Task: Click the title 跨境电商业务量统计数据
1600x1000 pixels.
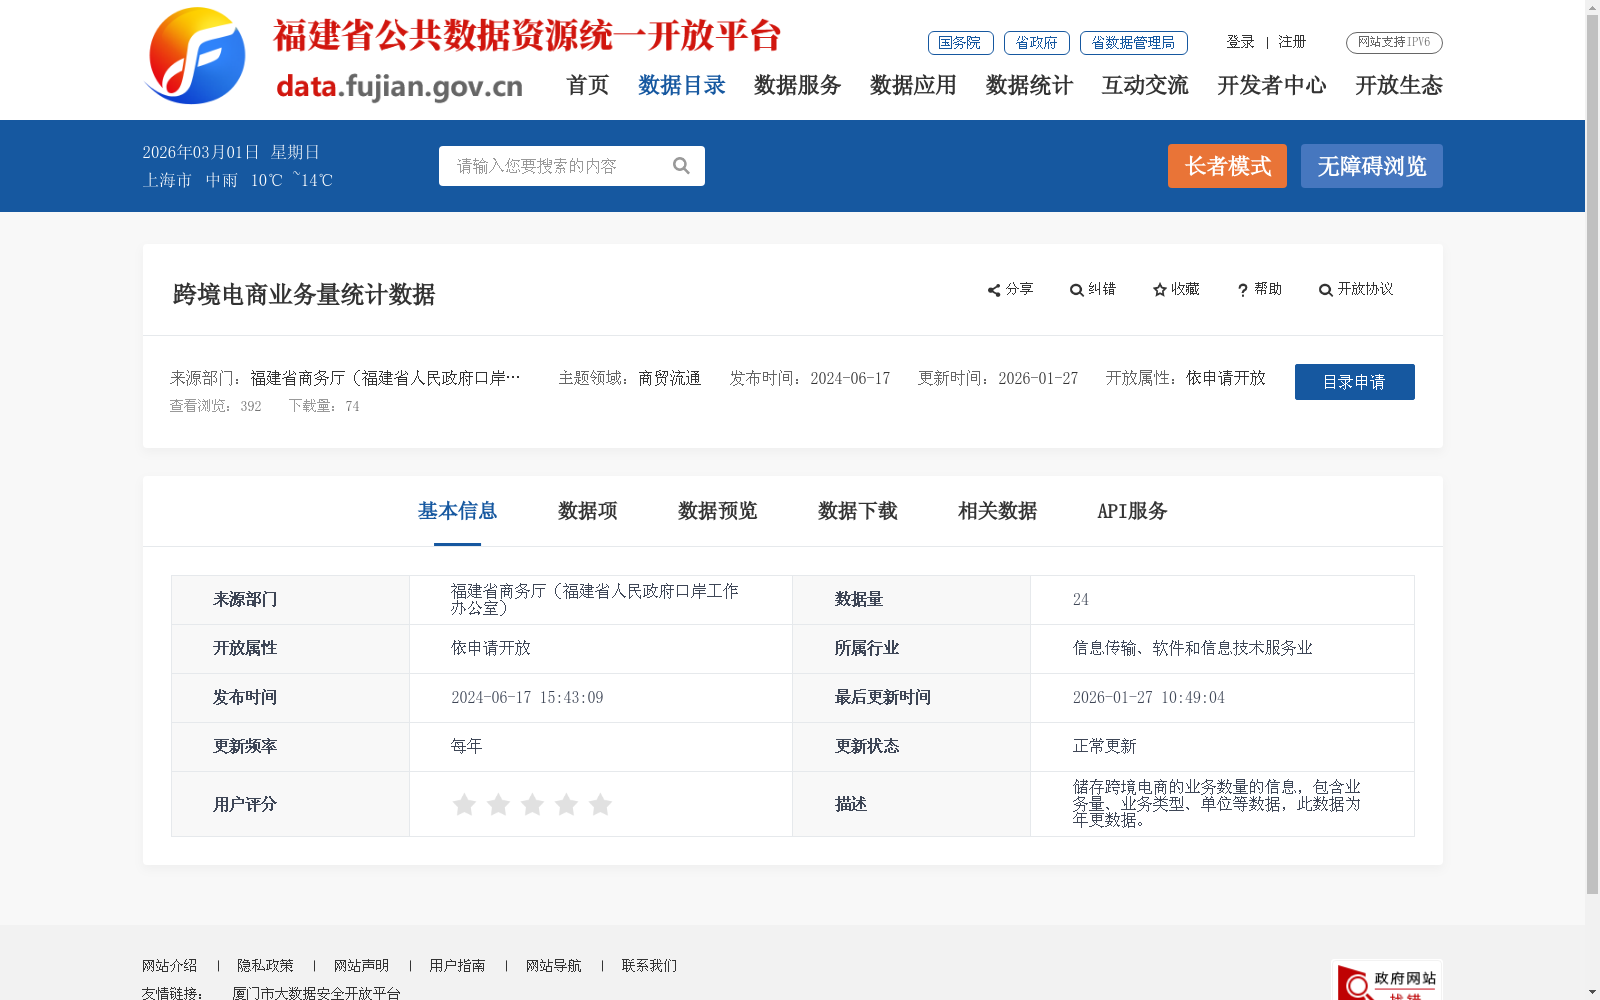Action: coord(304,295)
